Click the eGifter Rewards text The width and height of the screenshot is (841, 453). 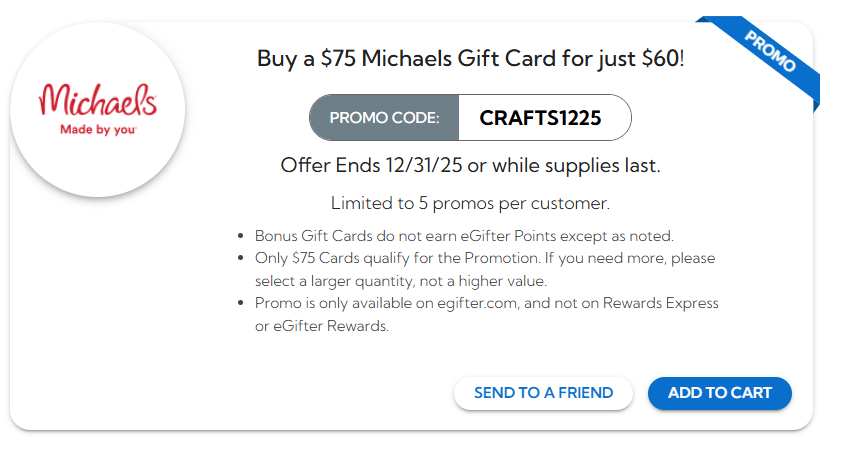330,326
